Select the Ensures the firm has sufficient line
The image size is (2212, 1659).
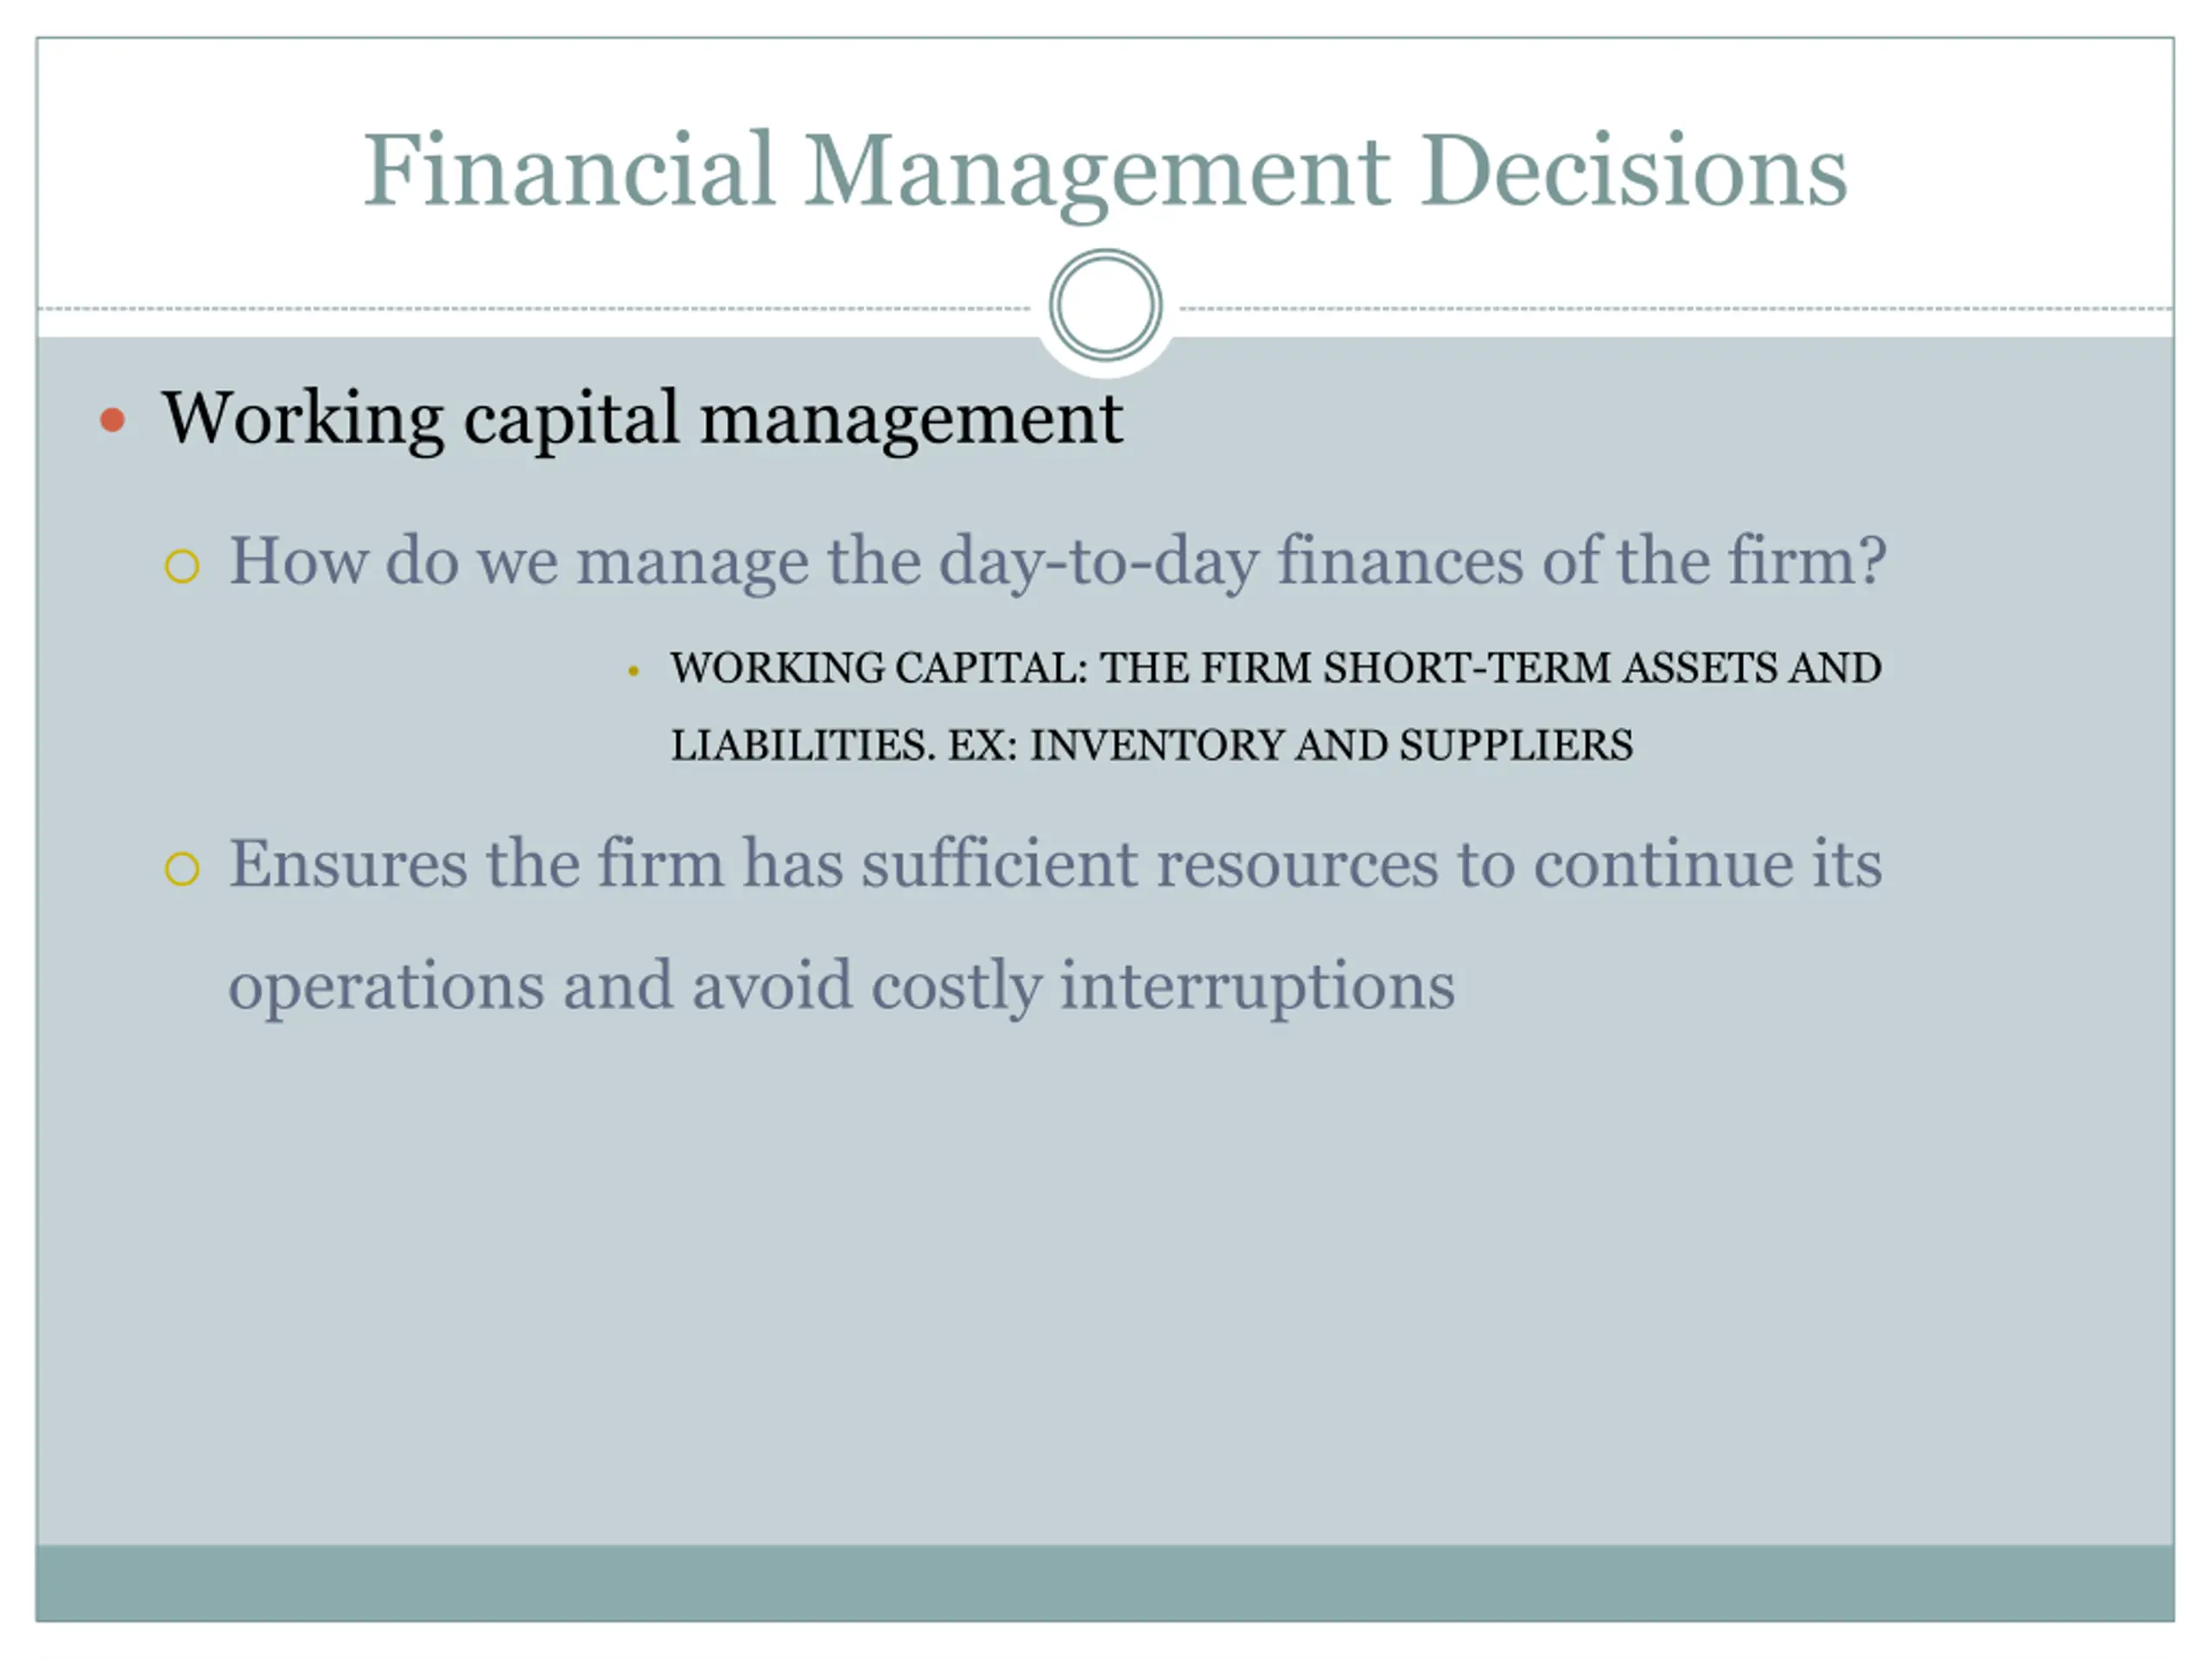click(1055, 864)
